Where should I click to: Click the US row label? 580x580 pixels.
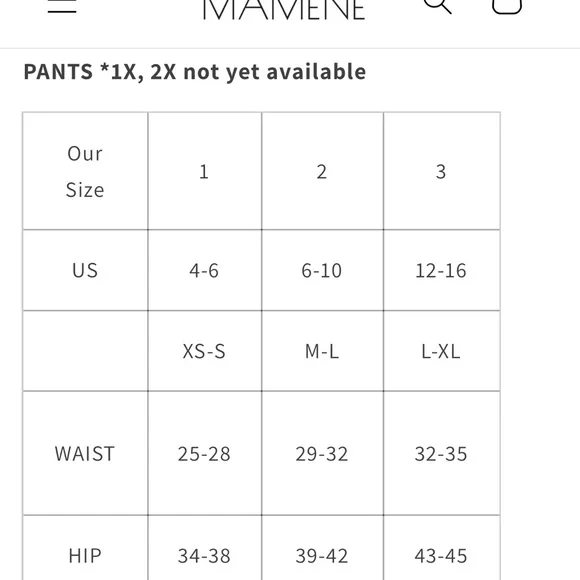point(85,270)
